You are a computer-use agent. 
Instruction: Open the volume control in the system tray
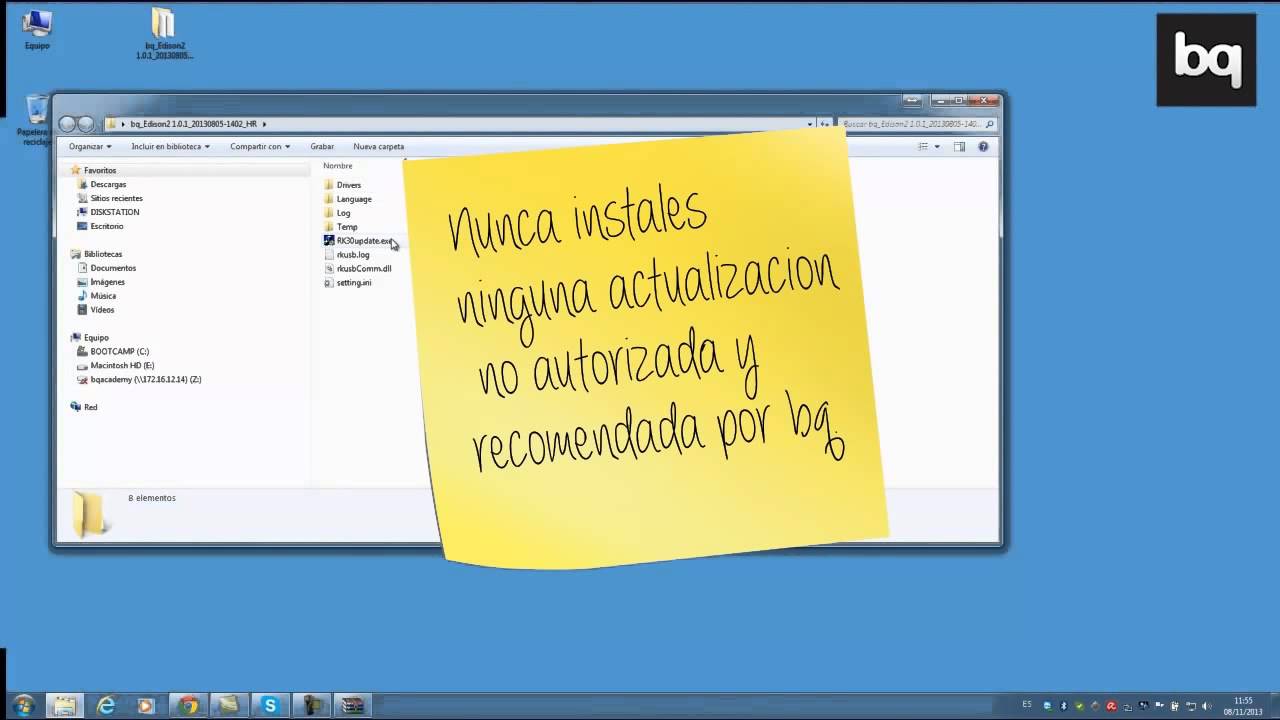(1206, 706)
